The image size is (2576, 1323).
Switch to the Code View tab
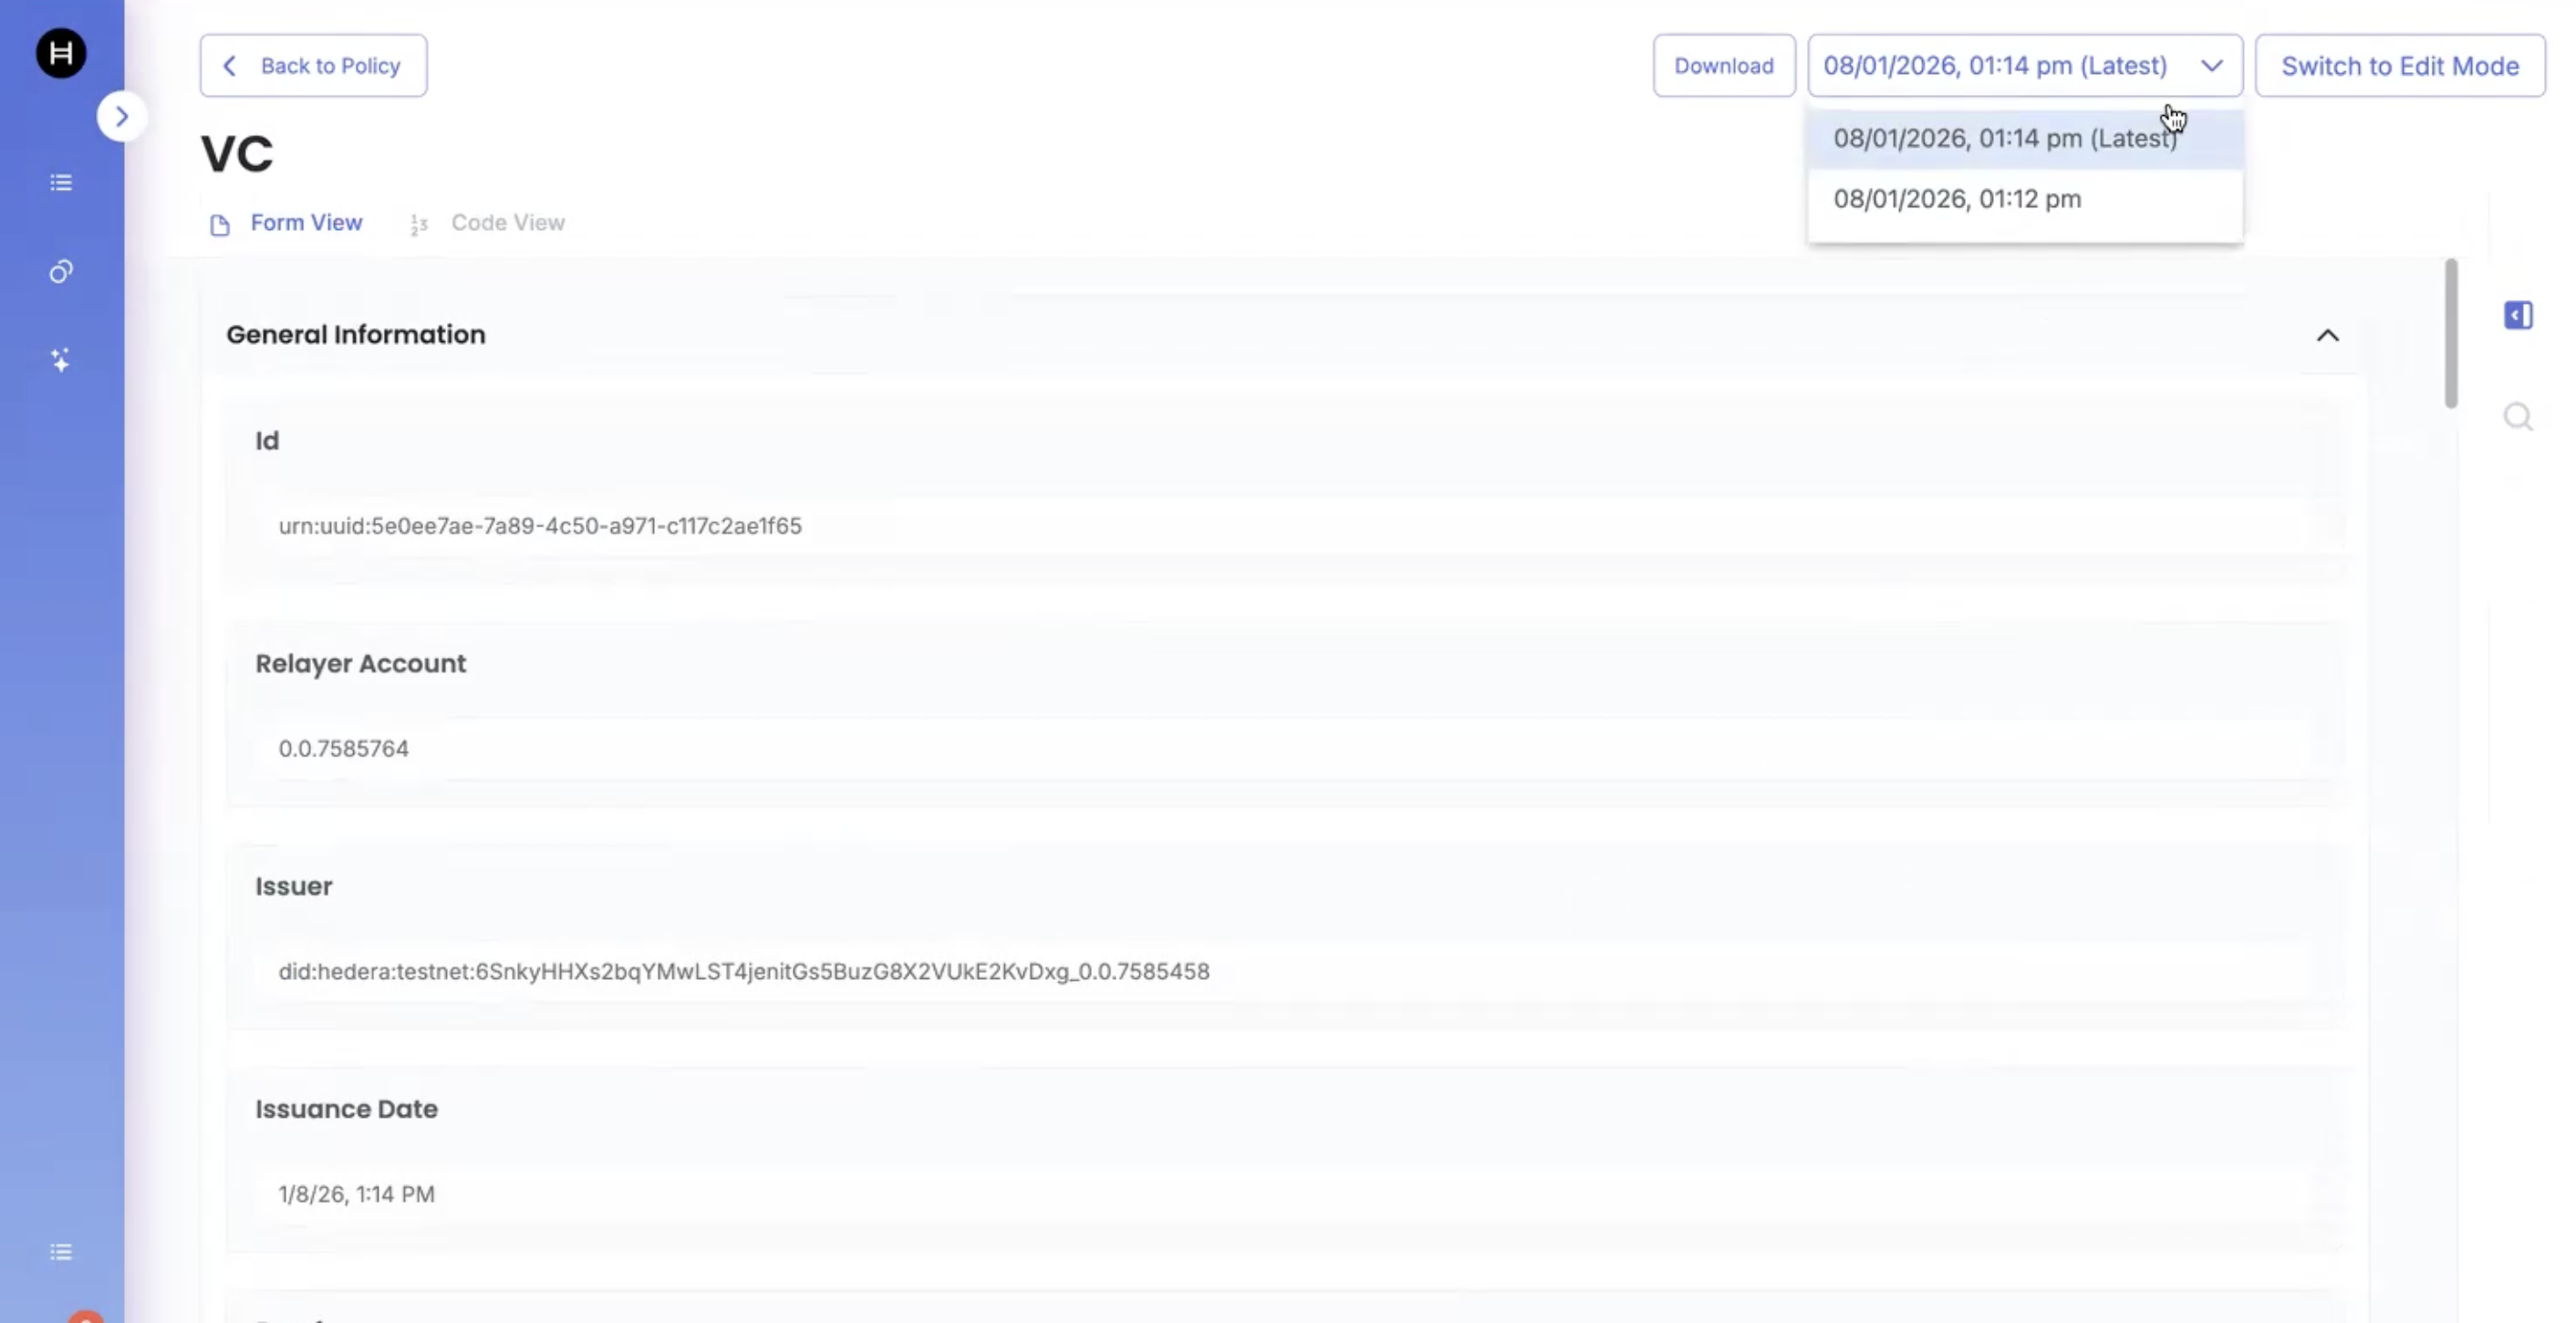(x=507, y=223)
